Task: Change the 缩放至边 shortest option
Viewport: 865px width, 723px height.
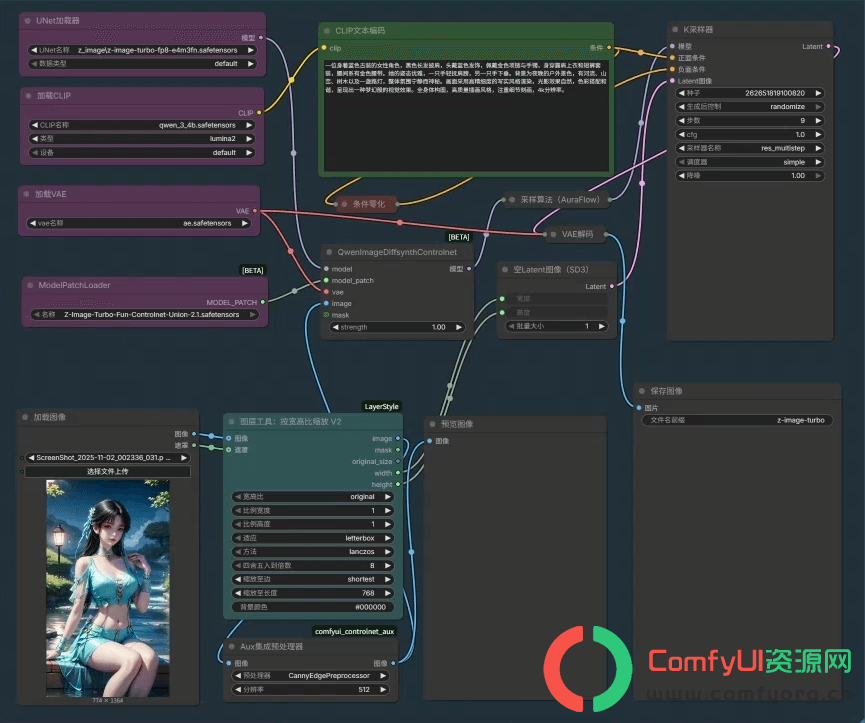Action: pyautogui.click(x=312, y=579)
